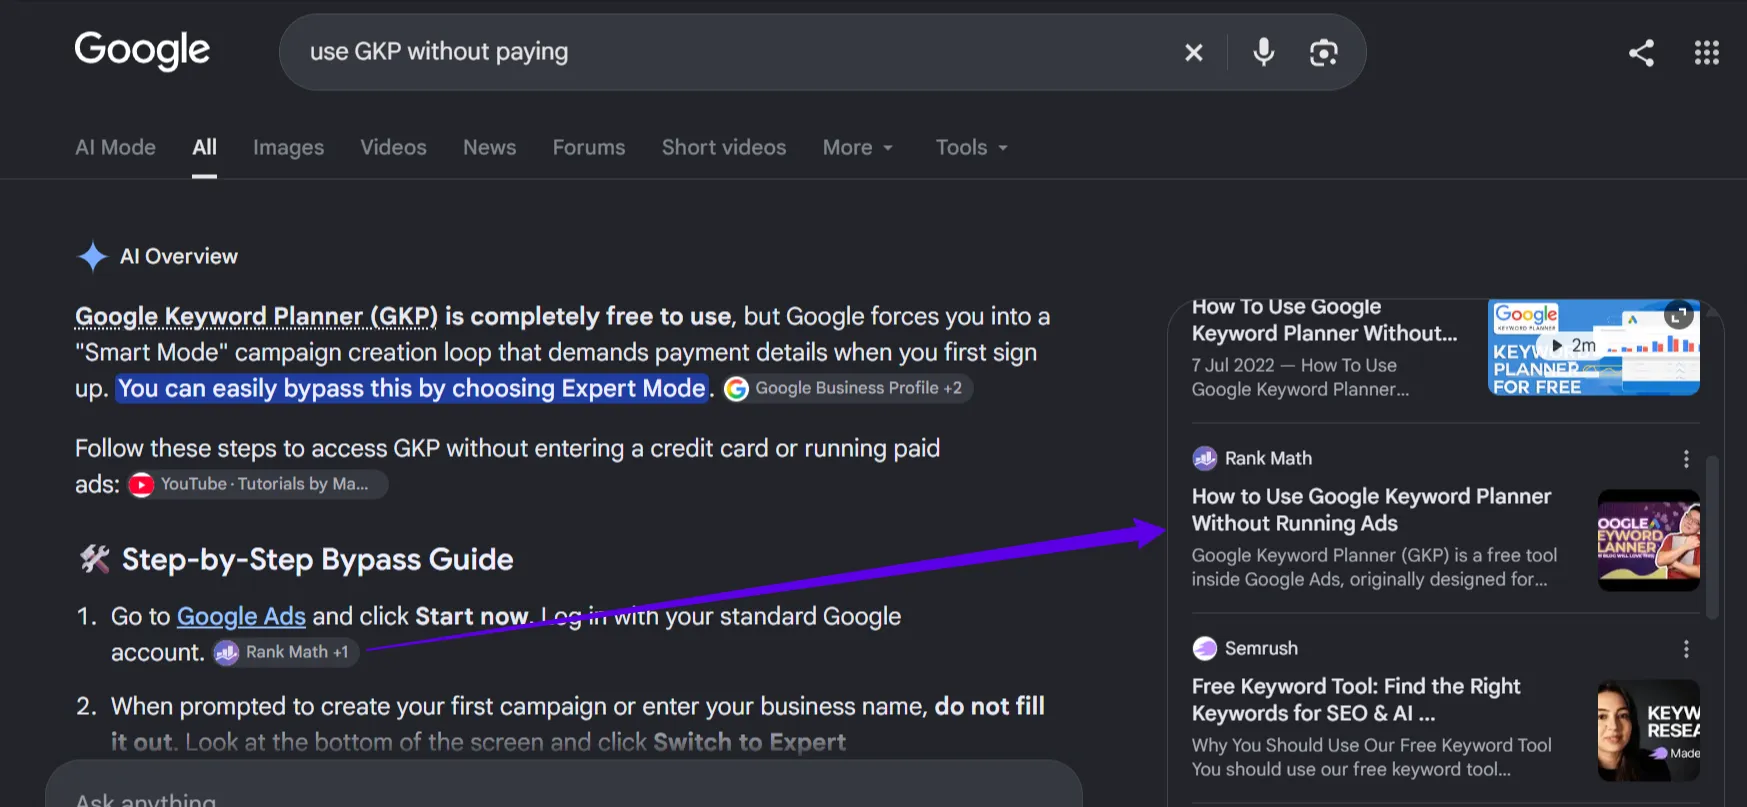Screen dimensions: 1747x807
Task: Select the Forums tab
Action: coord(589,147)
